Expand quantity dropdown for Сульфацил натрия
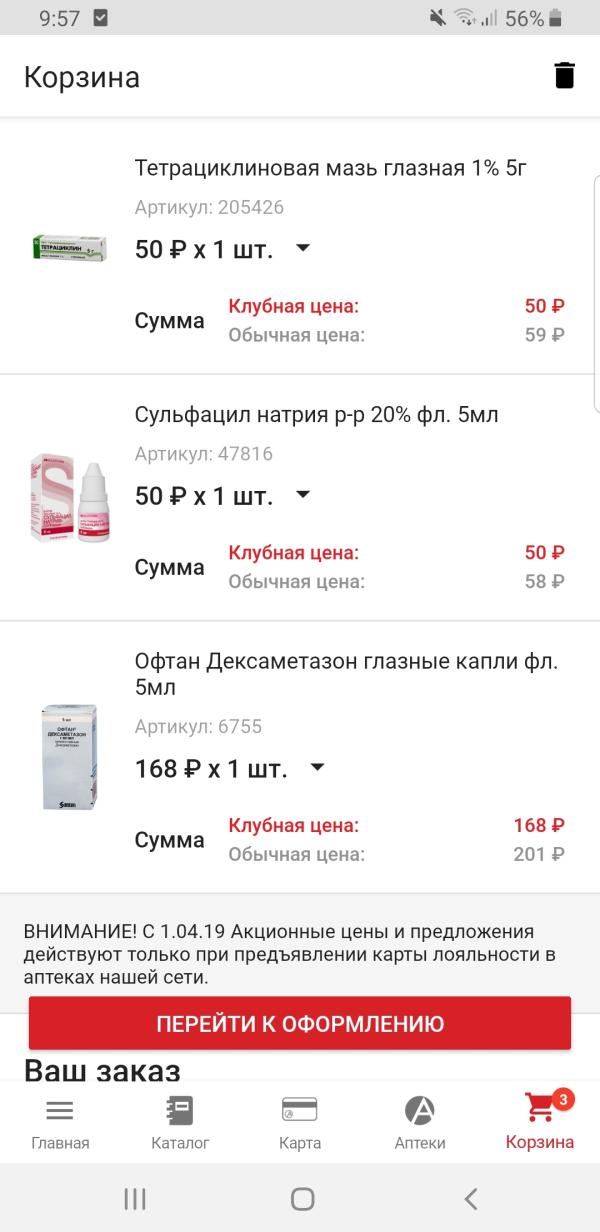The width and height of the screenshot is (600, 1232). [x=304, y=494]
